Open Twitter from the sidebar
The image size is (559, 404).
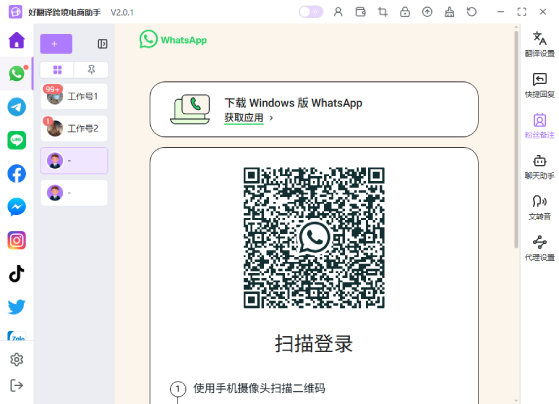[x=16, y=307]
